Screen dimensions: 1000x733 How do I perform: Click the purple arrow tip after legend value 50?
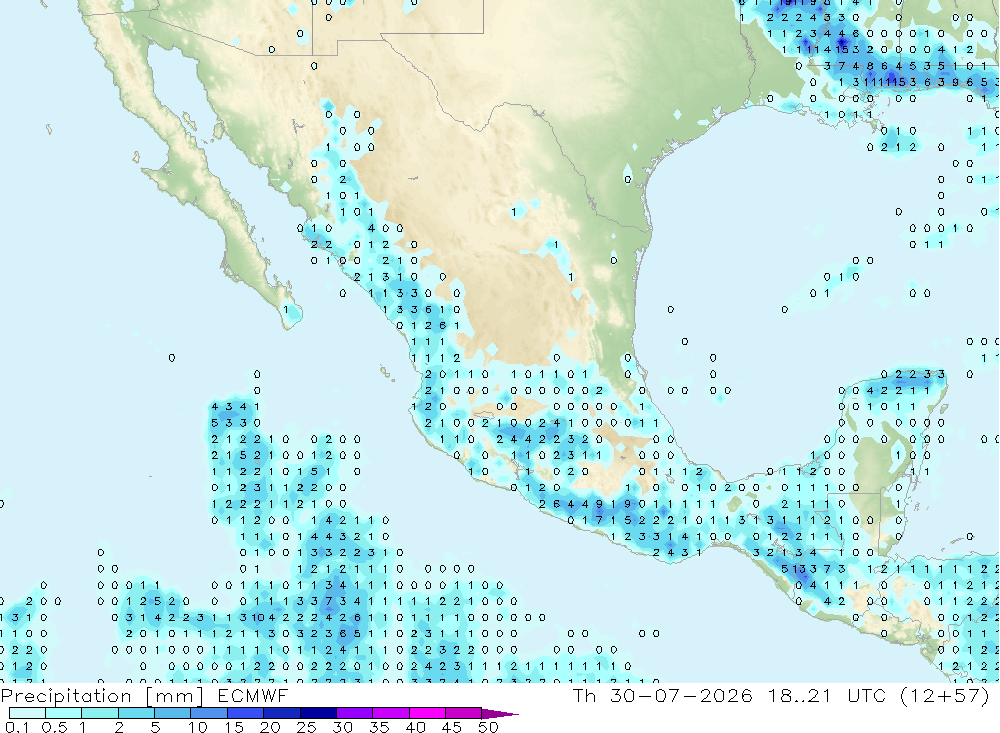click(x=500, y=713)
